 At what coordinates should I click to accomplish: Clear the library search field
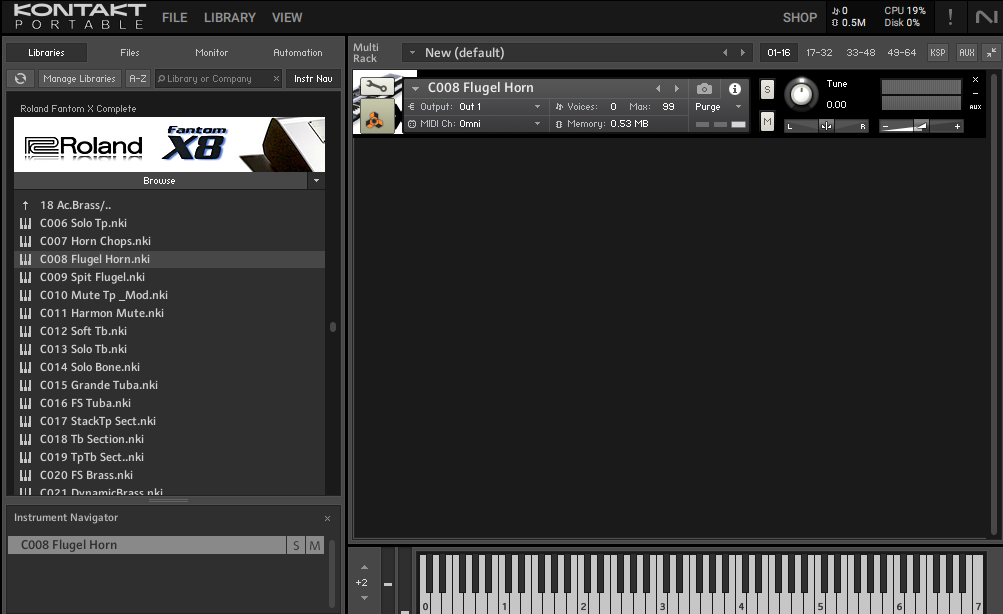coord(276,79)
